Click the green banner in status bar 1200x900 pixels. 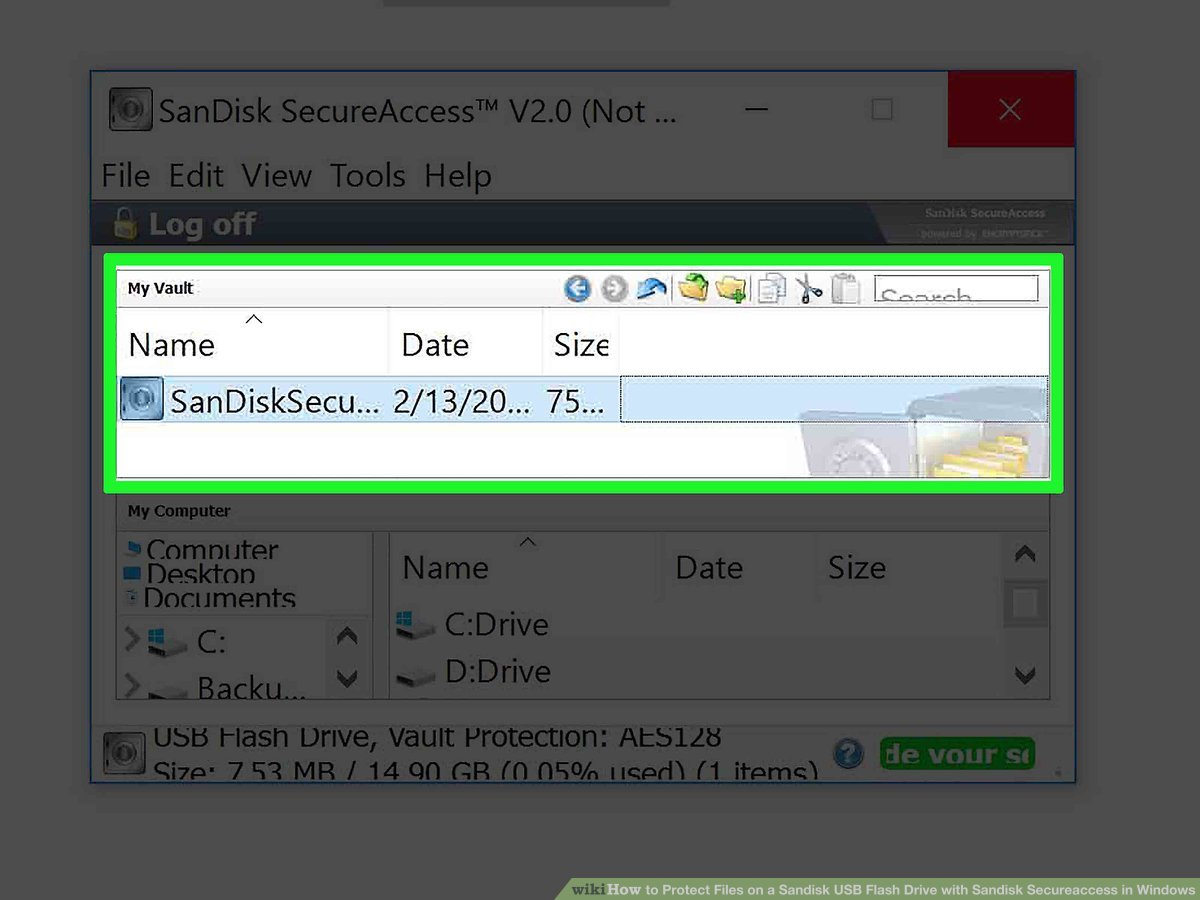coord(957,753)
